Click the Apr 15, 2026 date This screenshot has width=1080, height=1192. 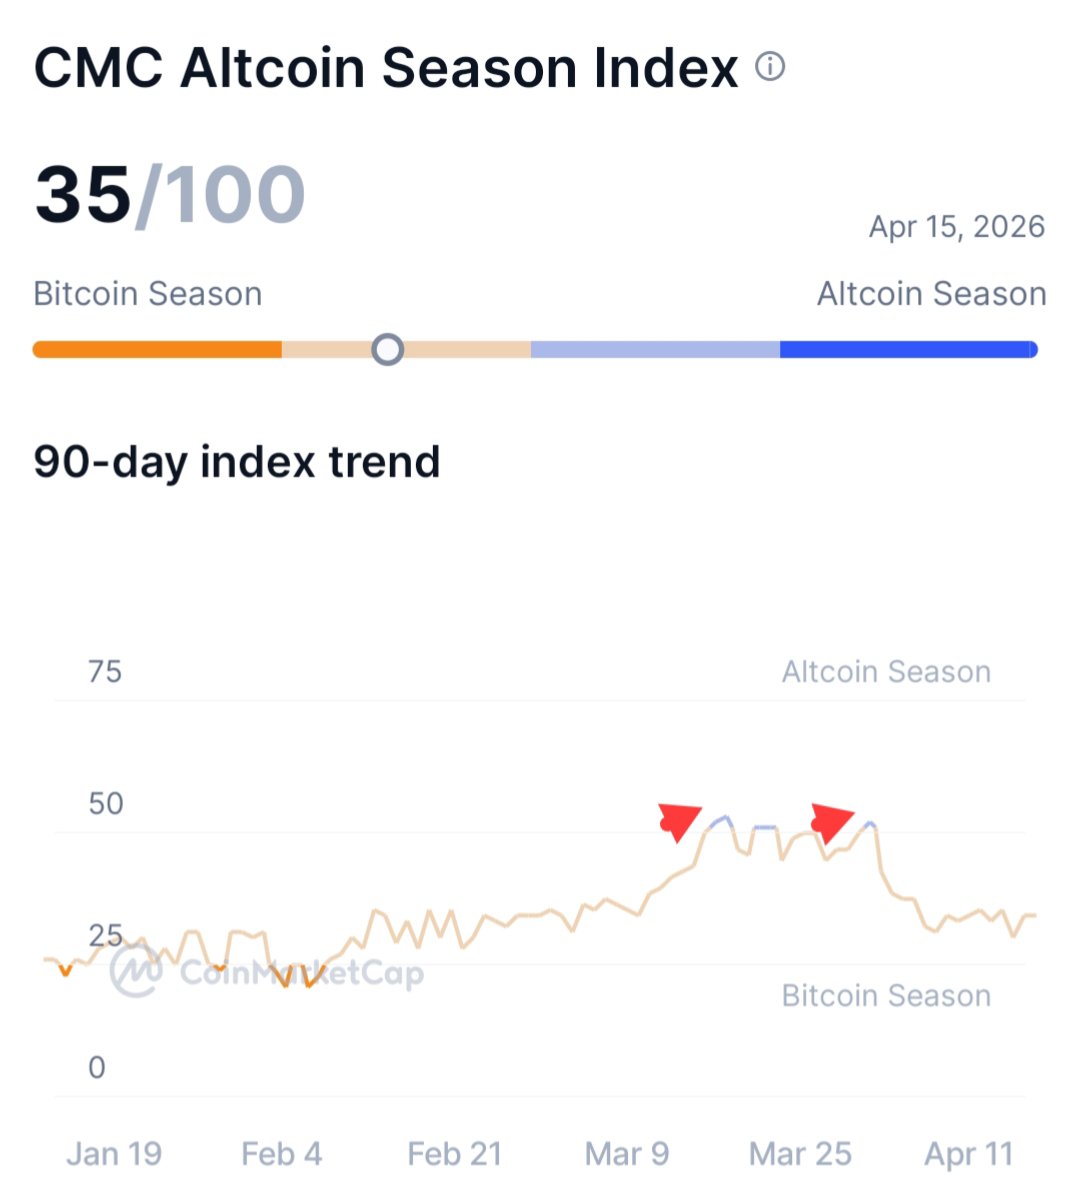tap(956, 227)
